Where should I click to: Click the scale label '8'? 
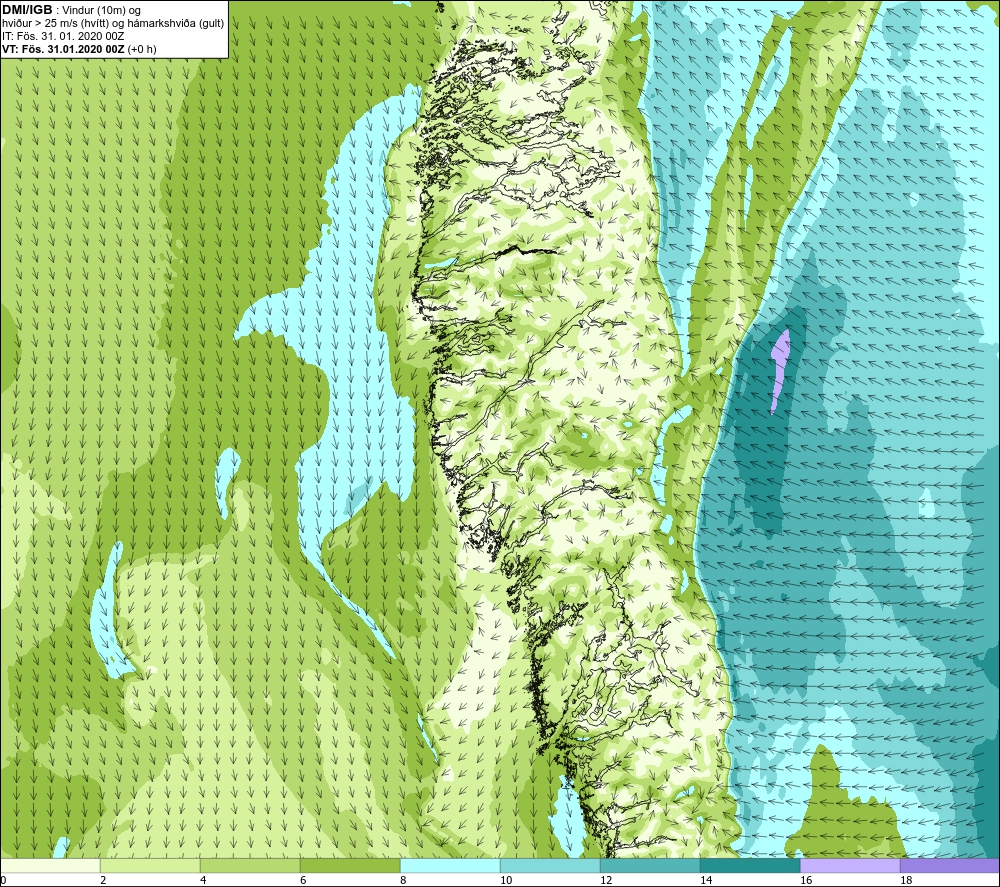click(x=403, y=880)
